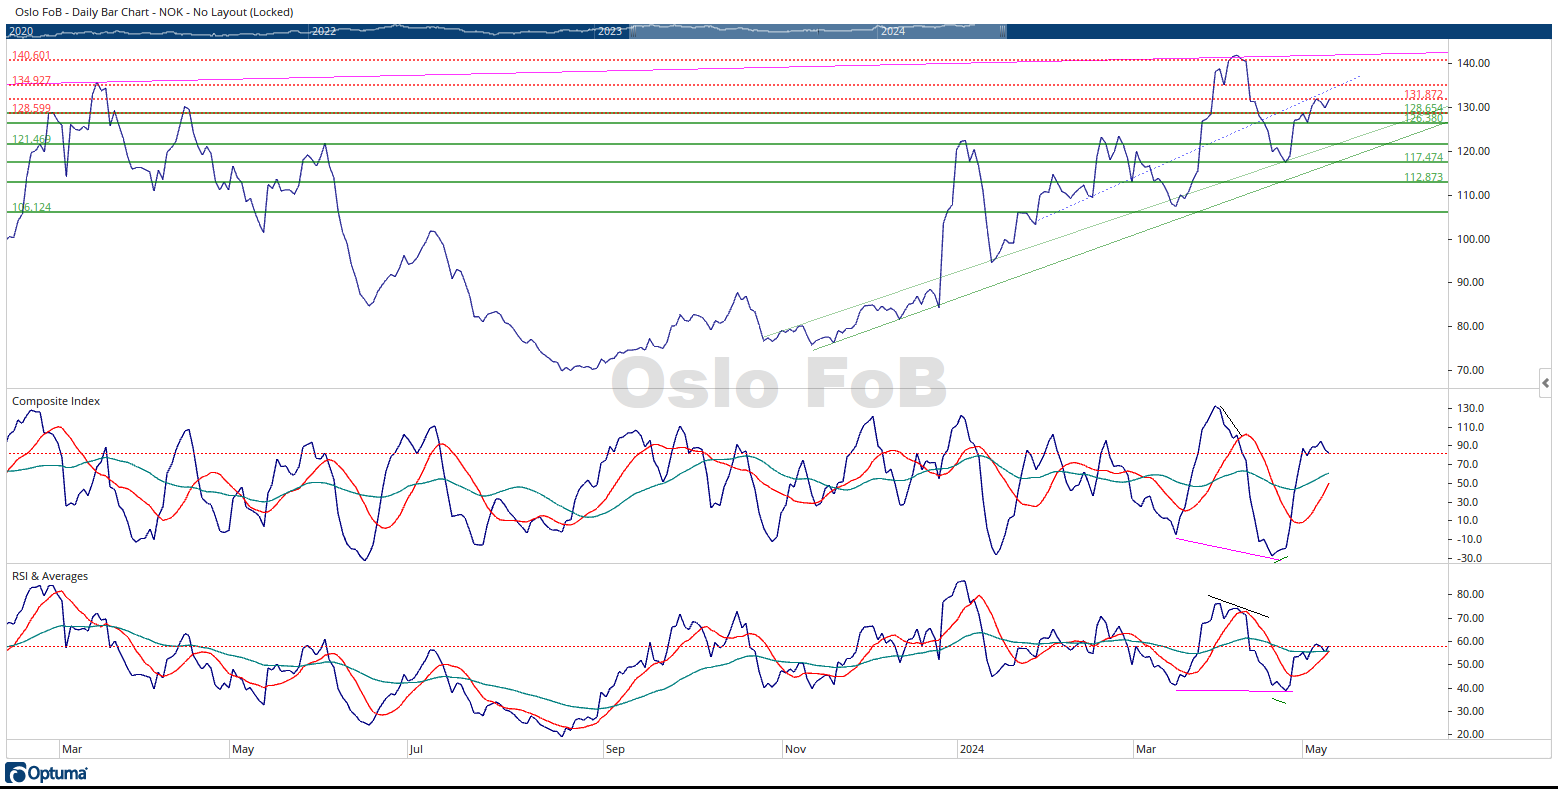Click the 131.872 level label
This screenshot has height=789, width=1558.
(x=1423, y=95)
